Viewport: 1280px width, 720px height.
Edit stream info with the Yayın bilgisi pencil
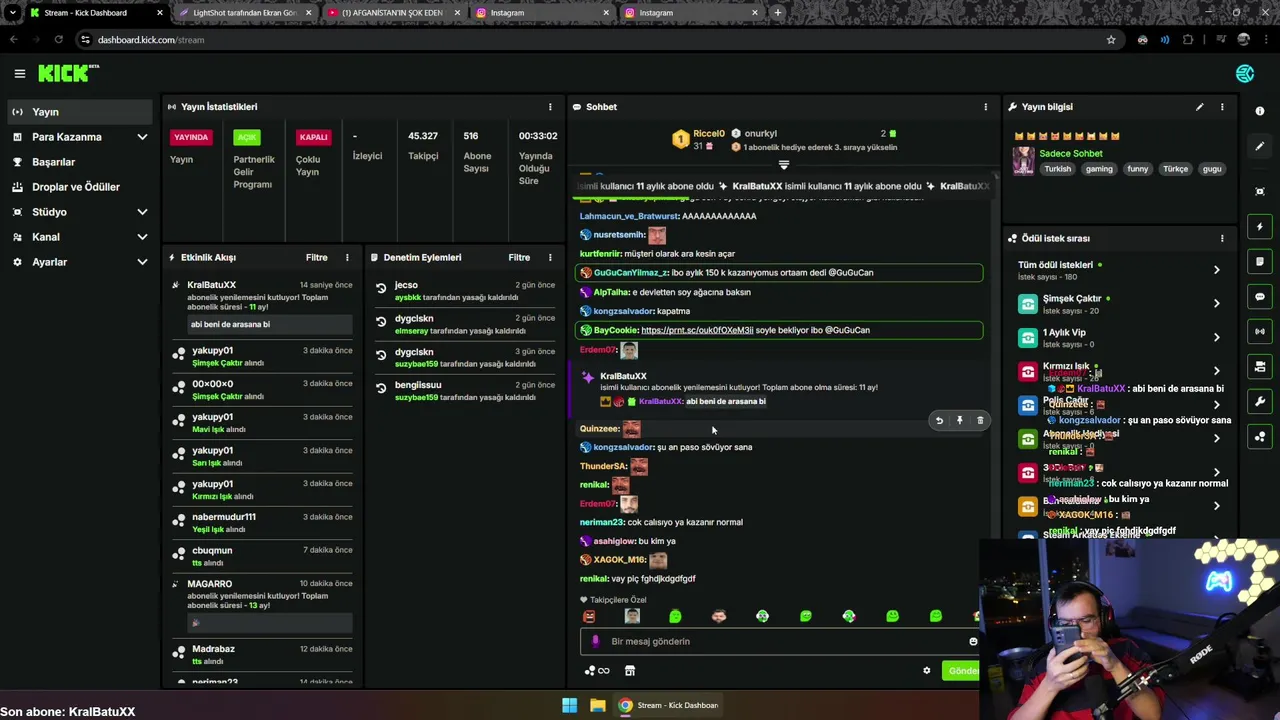point(1199,107)
